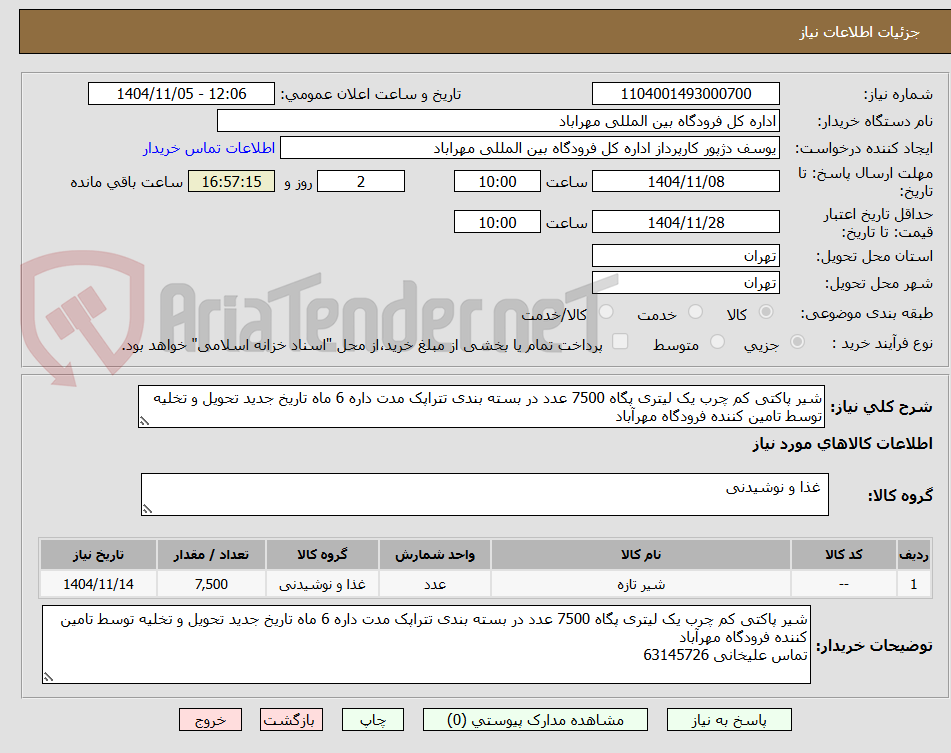The height and width of the screenshot is (753, 951).
Task: Open مشاهده مدارک پیوستی (0) attachments
Action: 535,720
